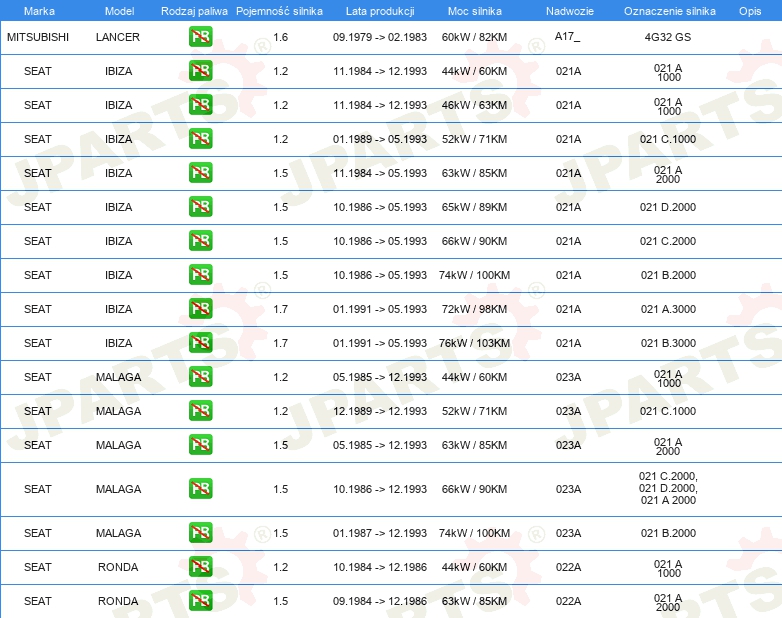Screen dimensions: 782x618
Task: Select the MITSUBISHI brand cell
Action: tap(38, 37)
